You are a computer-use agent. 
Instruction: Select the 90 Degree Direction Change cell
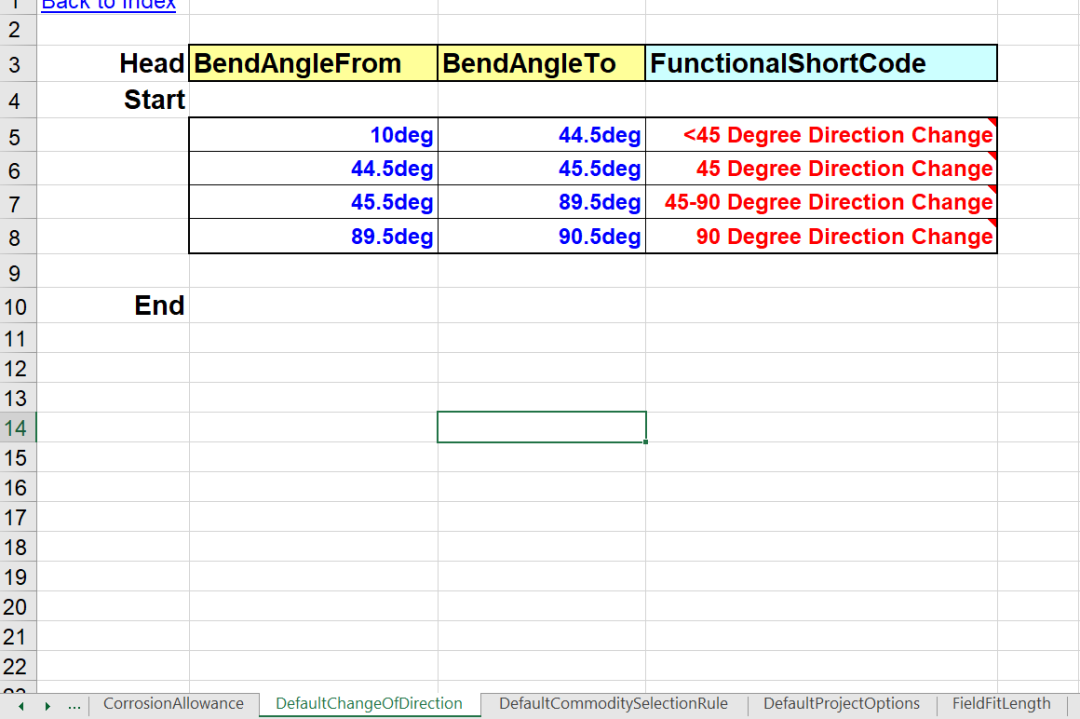pyautogui.click(x=821, y=236)
